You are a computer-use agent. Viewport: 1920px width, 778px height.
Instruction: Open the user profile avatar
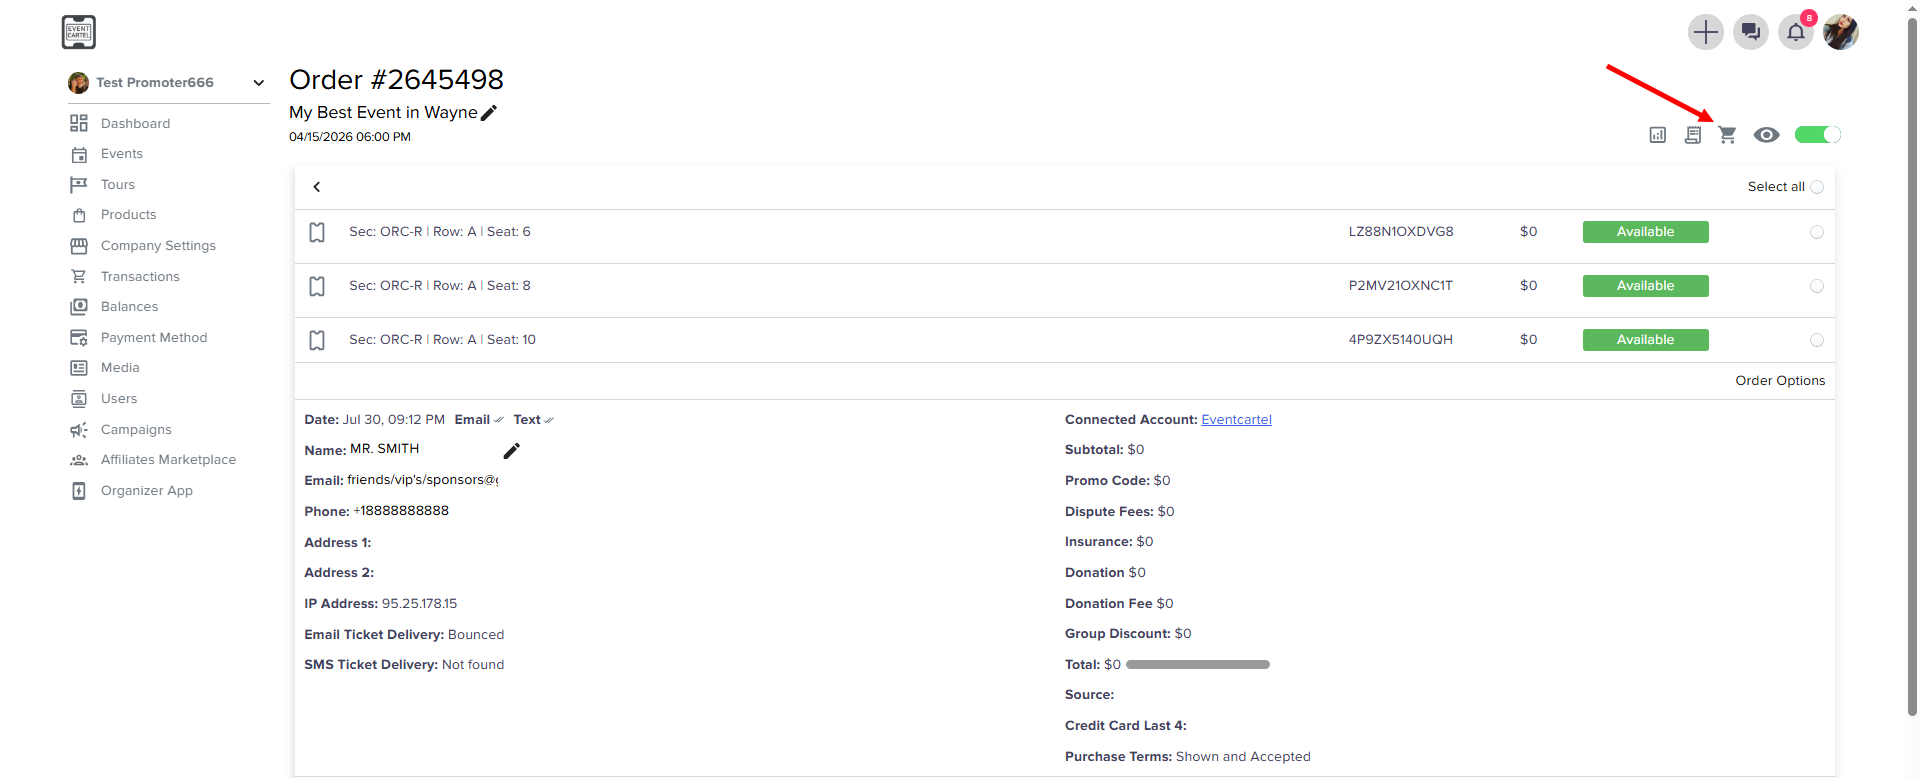point(1841,32)
